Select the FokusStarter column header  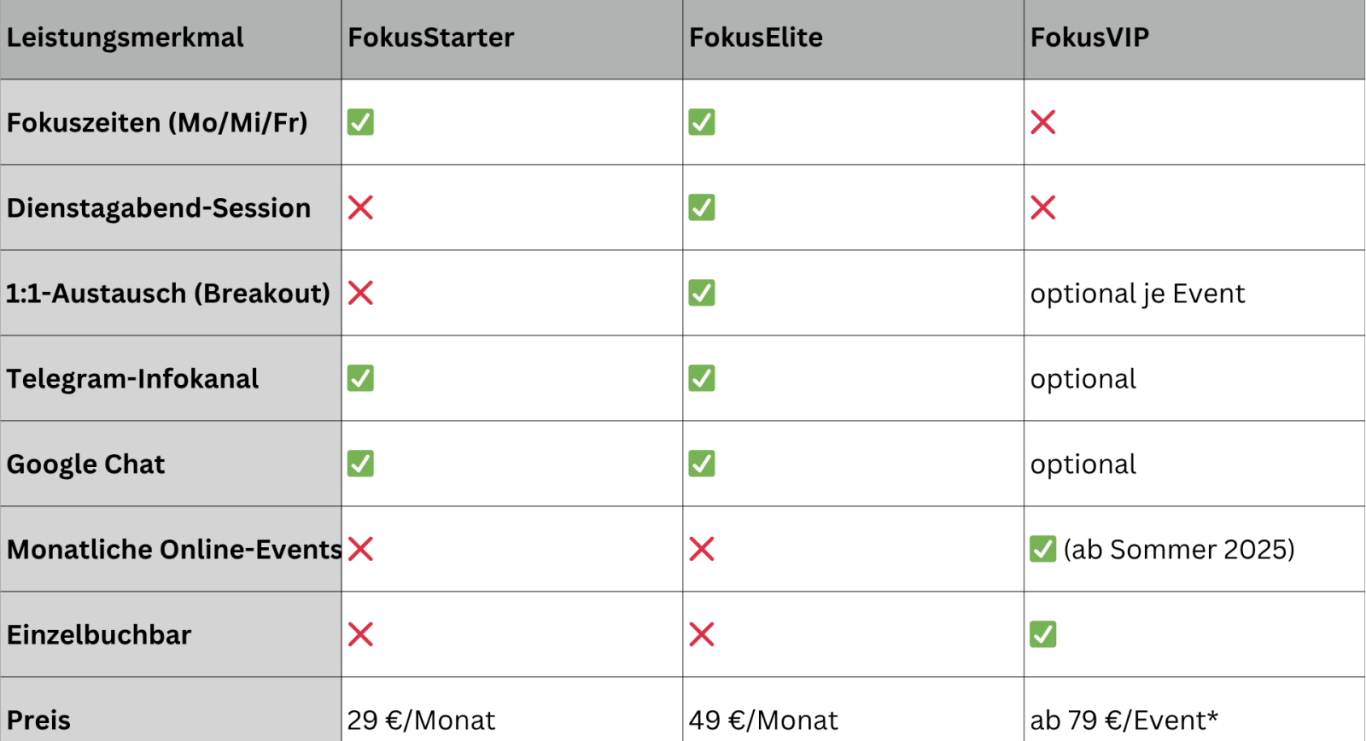coord(512,40)
